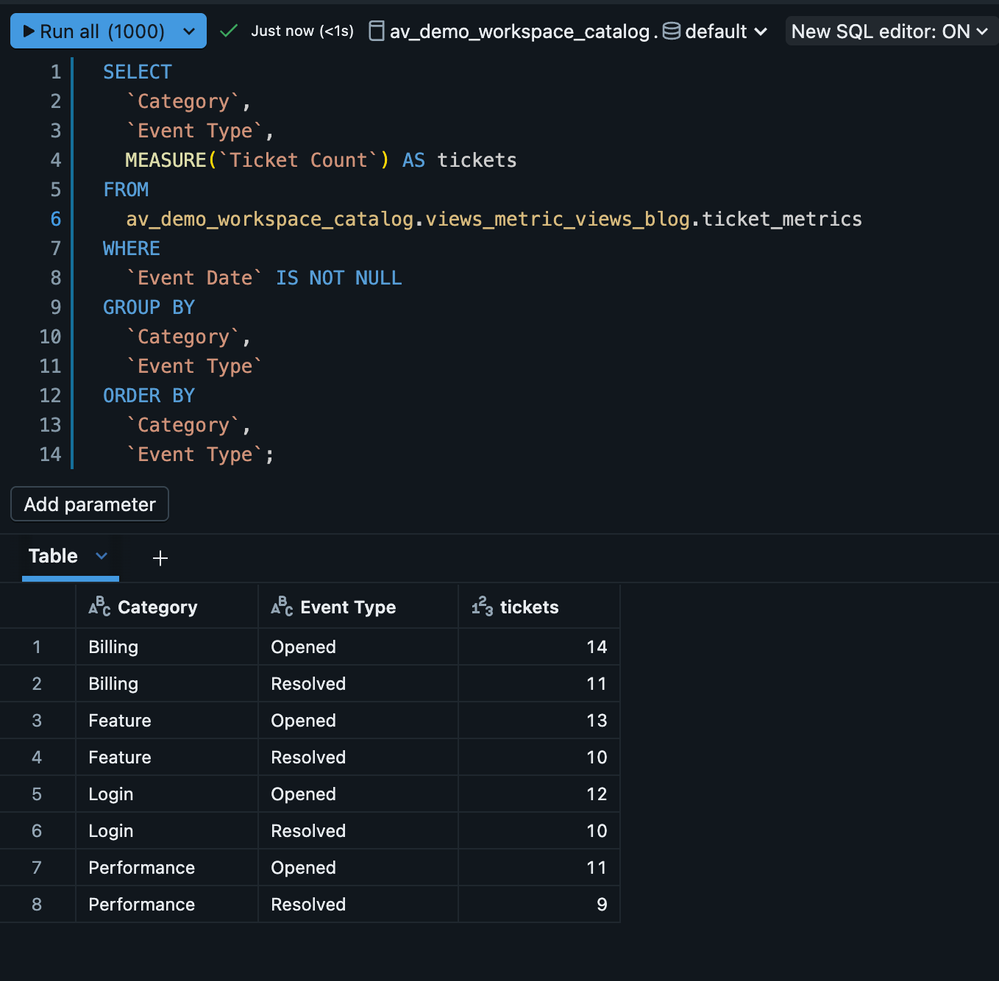The height and width of the screenshot is (981, 999).
Task: Click the Event Type column type icon
Action: click(x=282, y=607)
